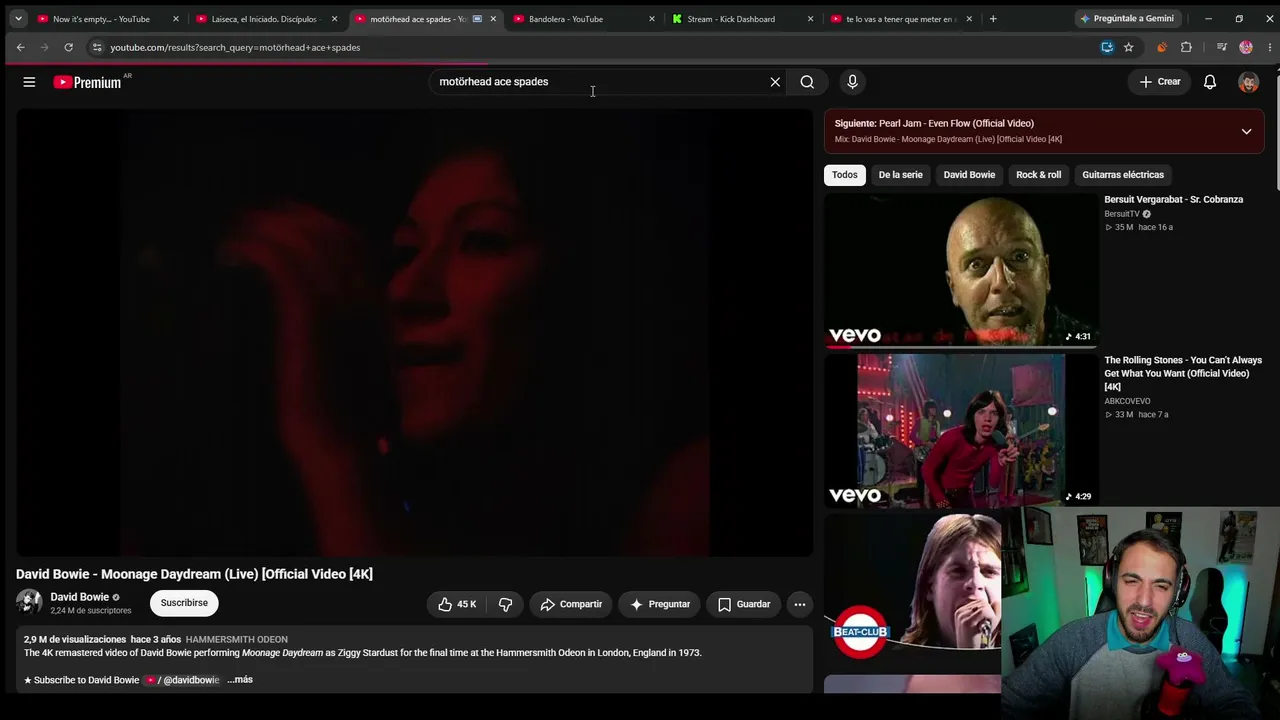Start voice search with the microphone
This screenshot has height=720, width=1280.
(x=852, y=82)
